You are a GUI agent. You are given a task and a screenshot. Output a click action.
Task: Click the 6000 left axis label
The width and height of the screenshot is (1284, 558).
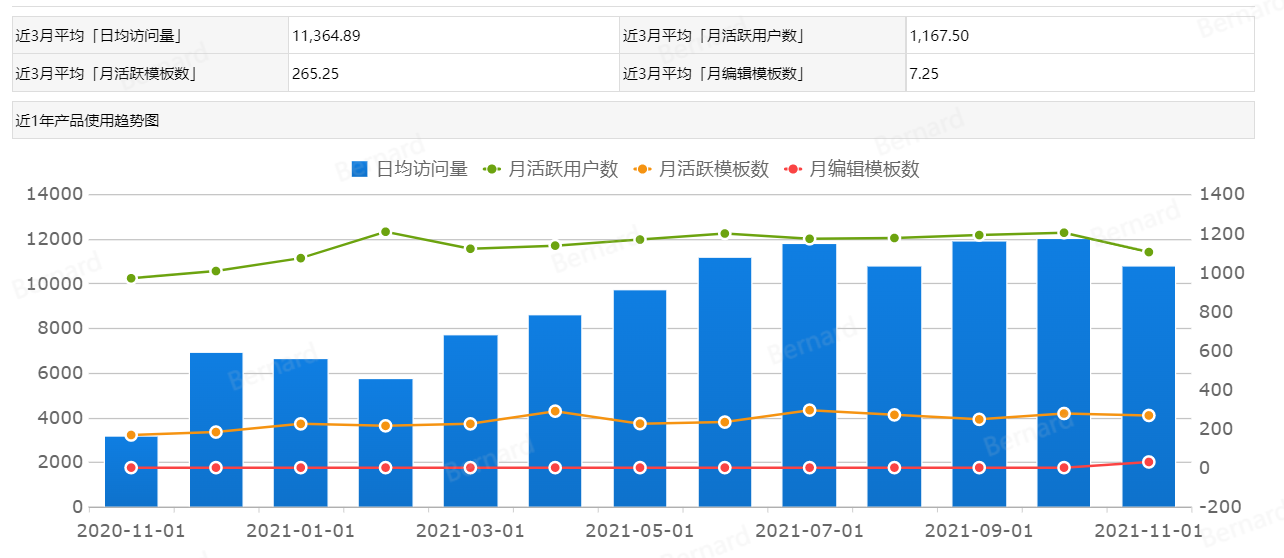59,373
